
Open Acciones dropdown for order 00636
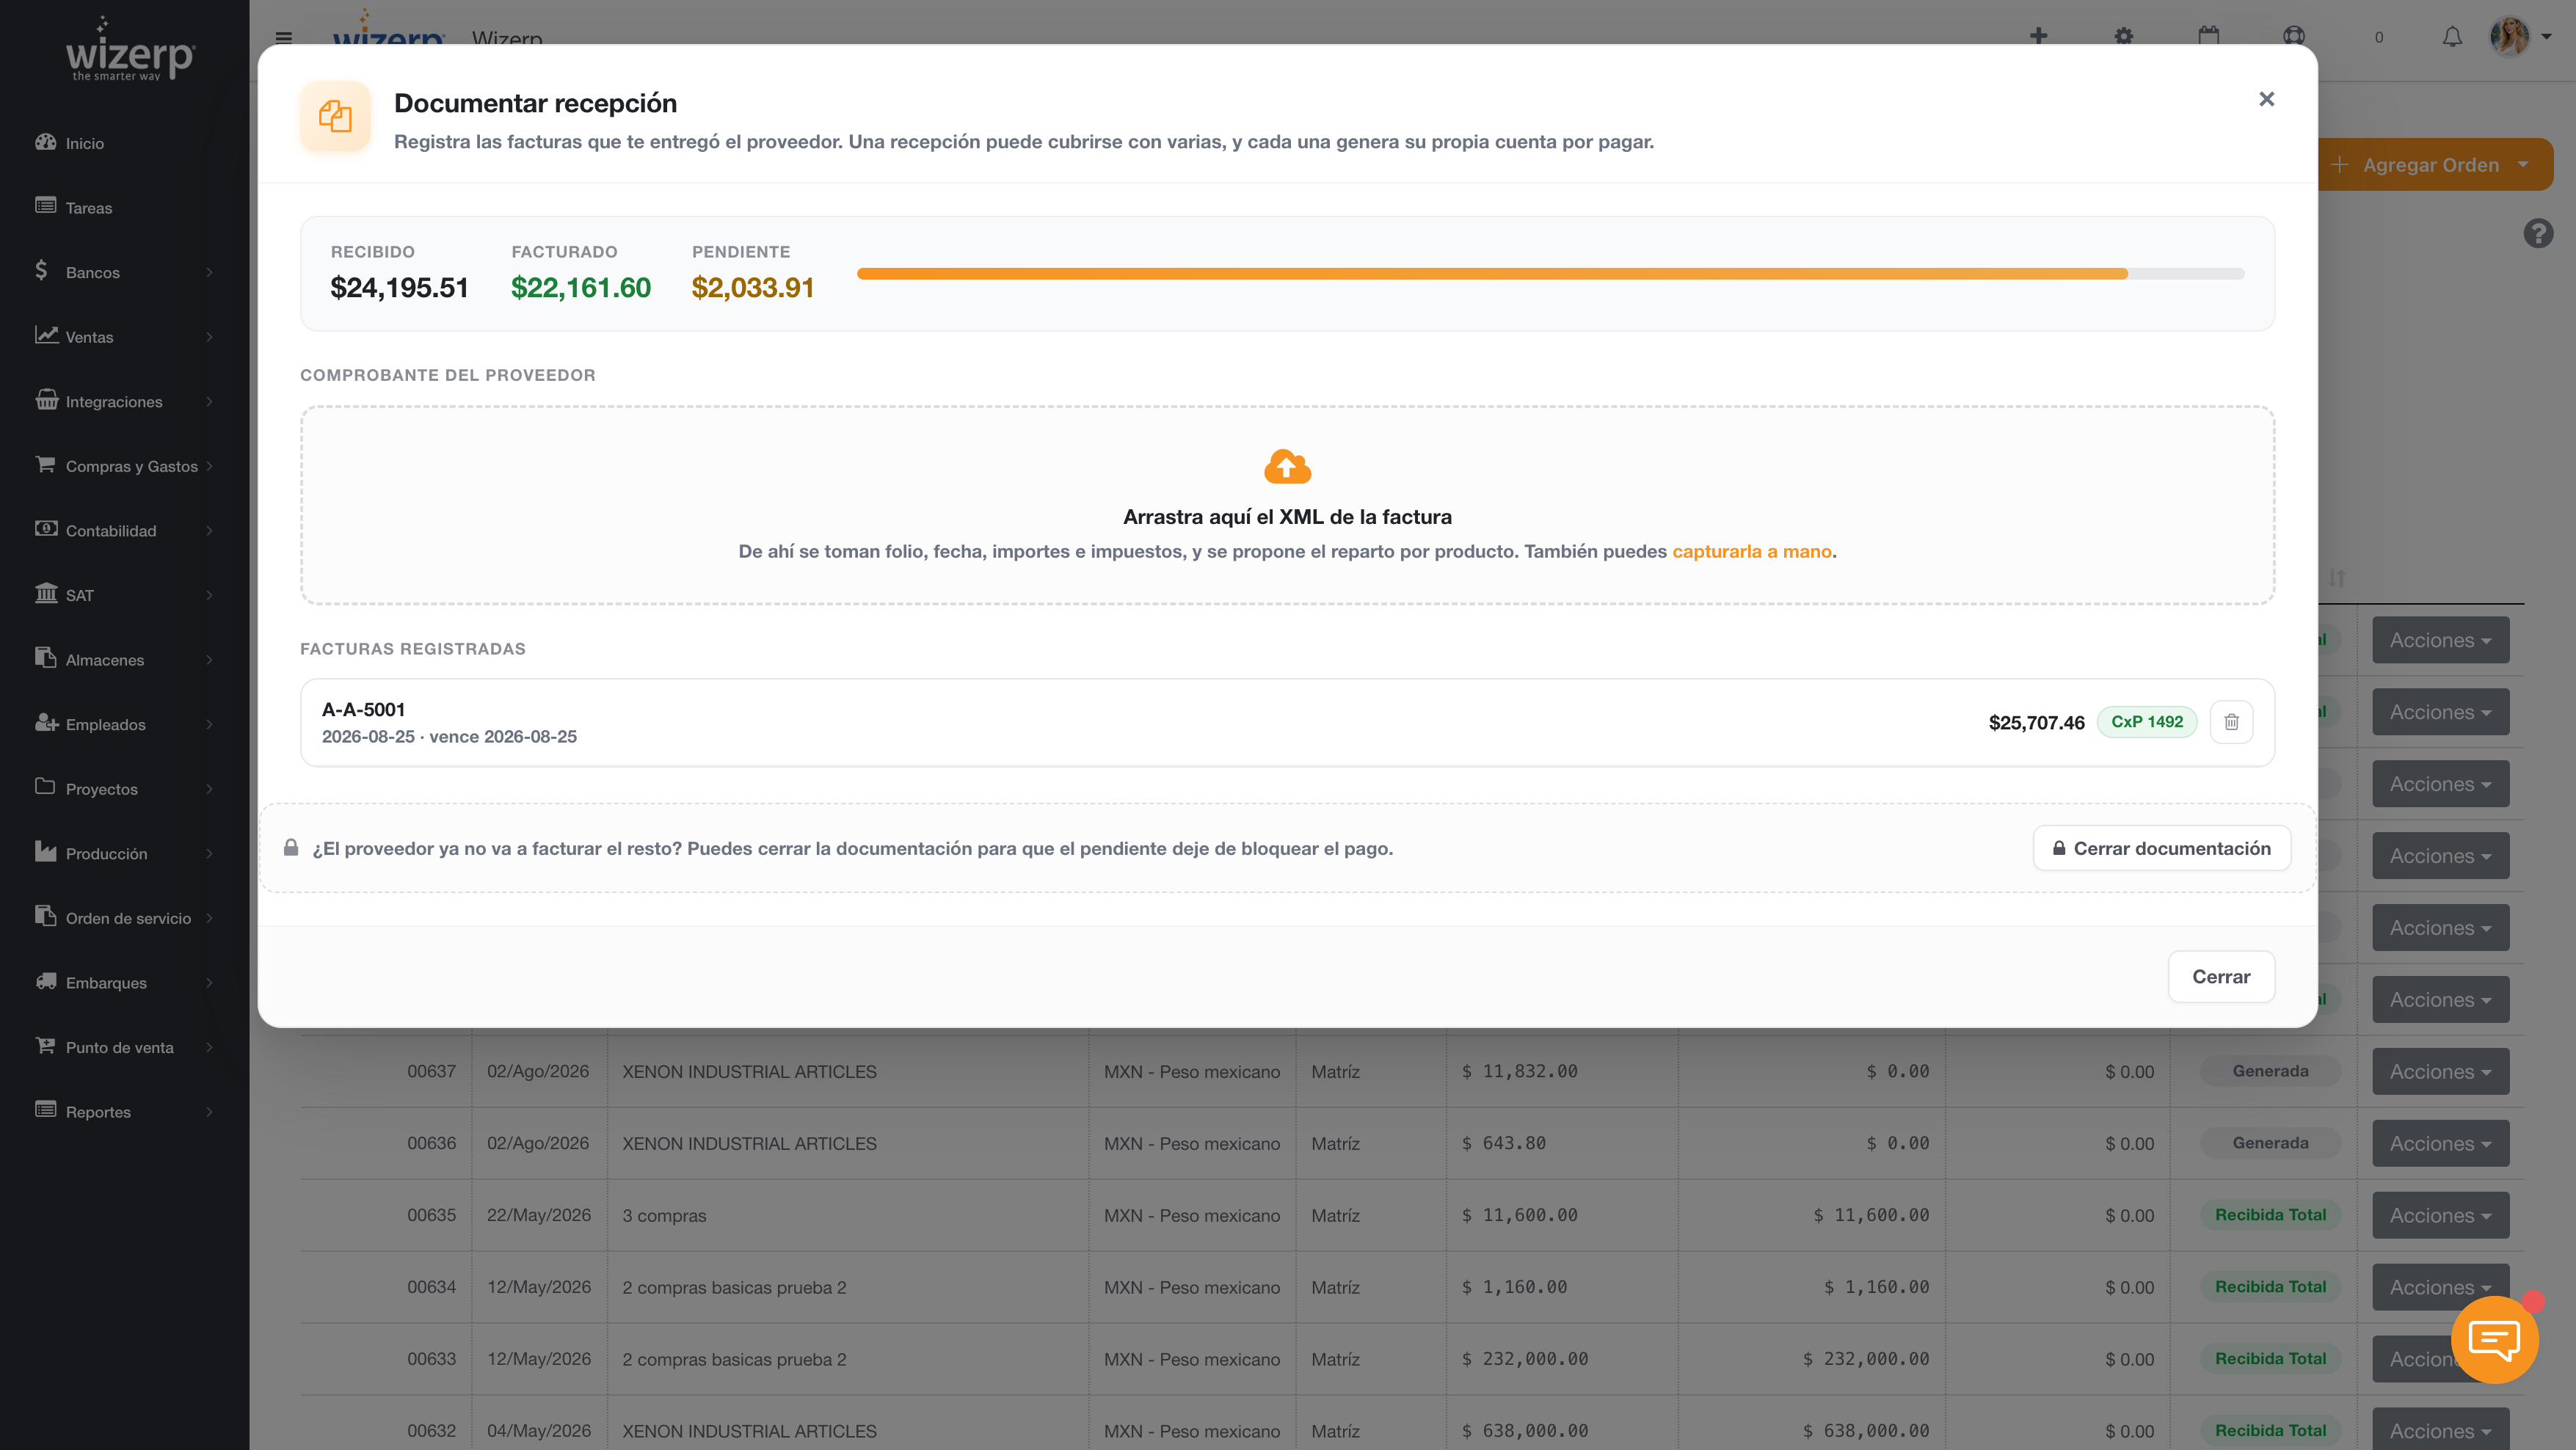(2440, 1143)
